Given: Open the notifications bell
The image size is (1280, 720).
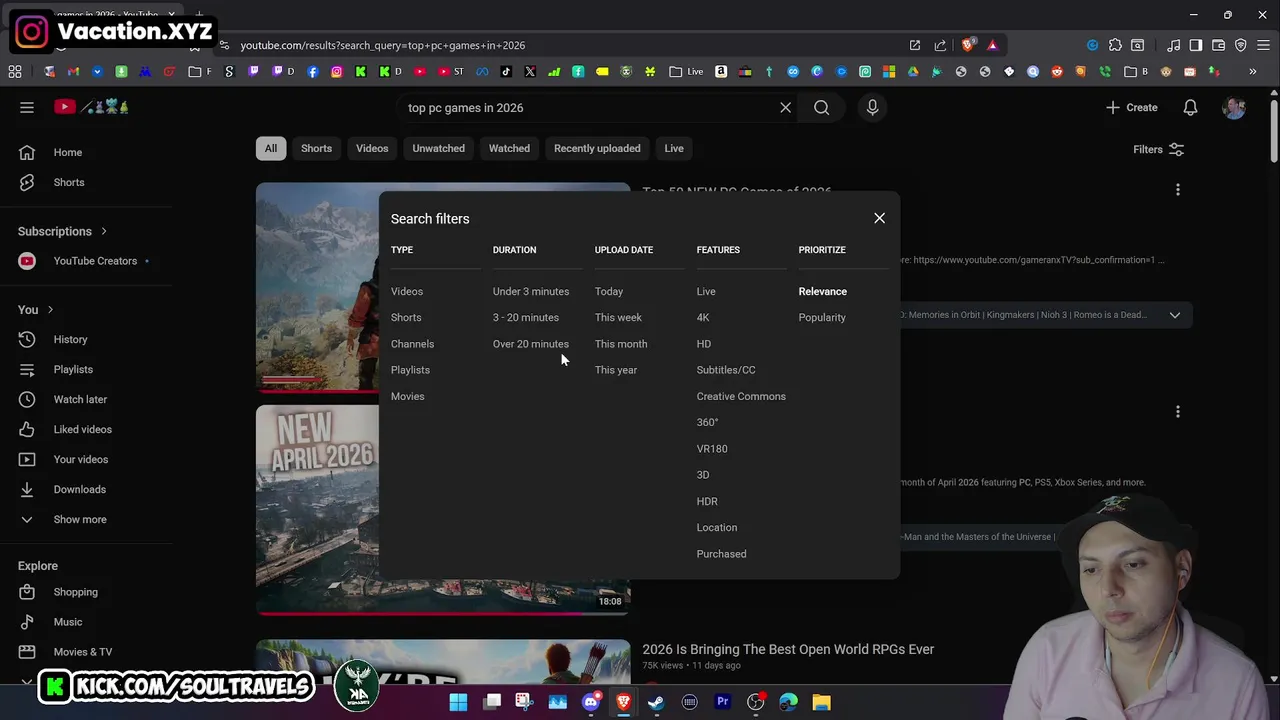Looking at the screenshot, I should (1190, 108).
